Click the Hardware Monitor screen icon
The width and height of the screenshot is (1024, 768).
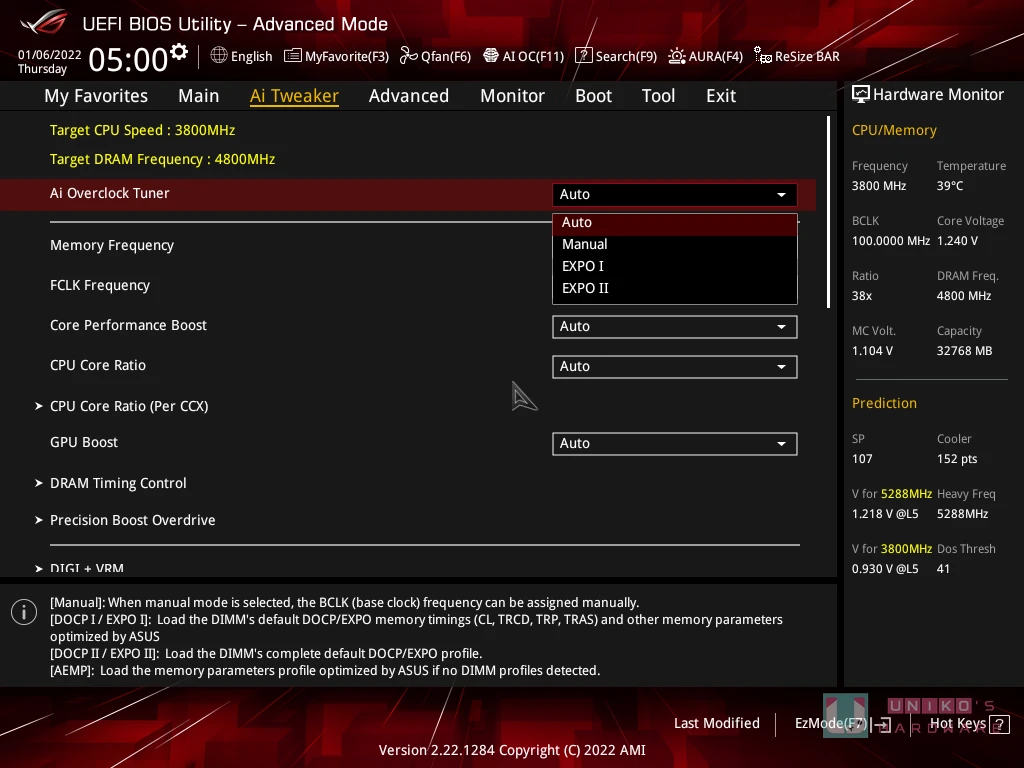[861, 95]
